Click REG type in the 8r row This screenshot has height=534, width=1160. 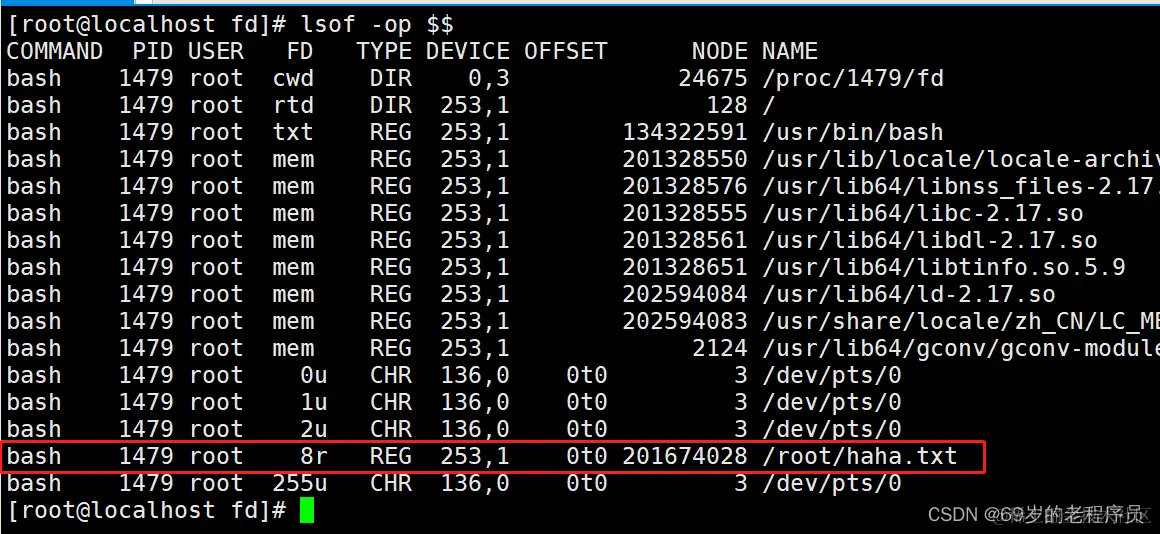391,456
